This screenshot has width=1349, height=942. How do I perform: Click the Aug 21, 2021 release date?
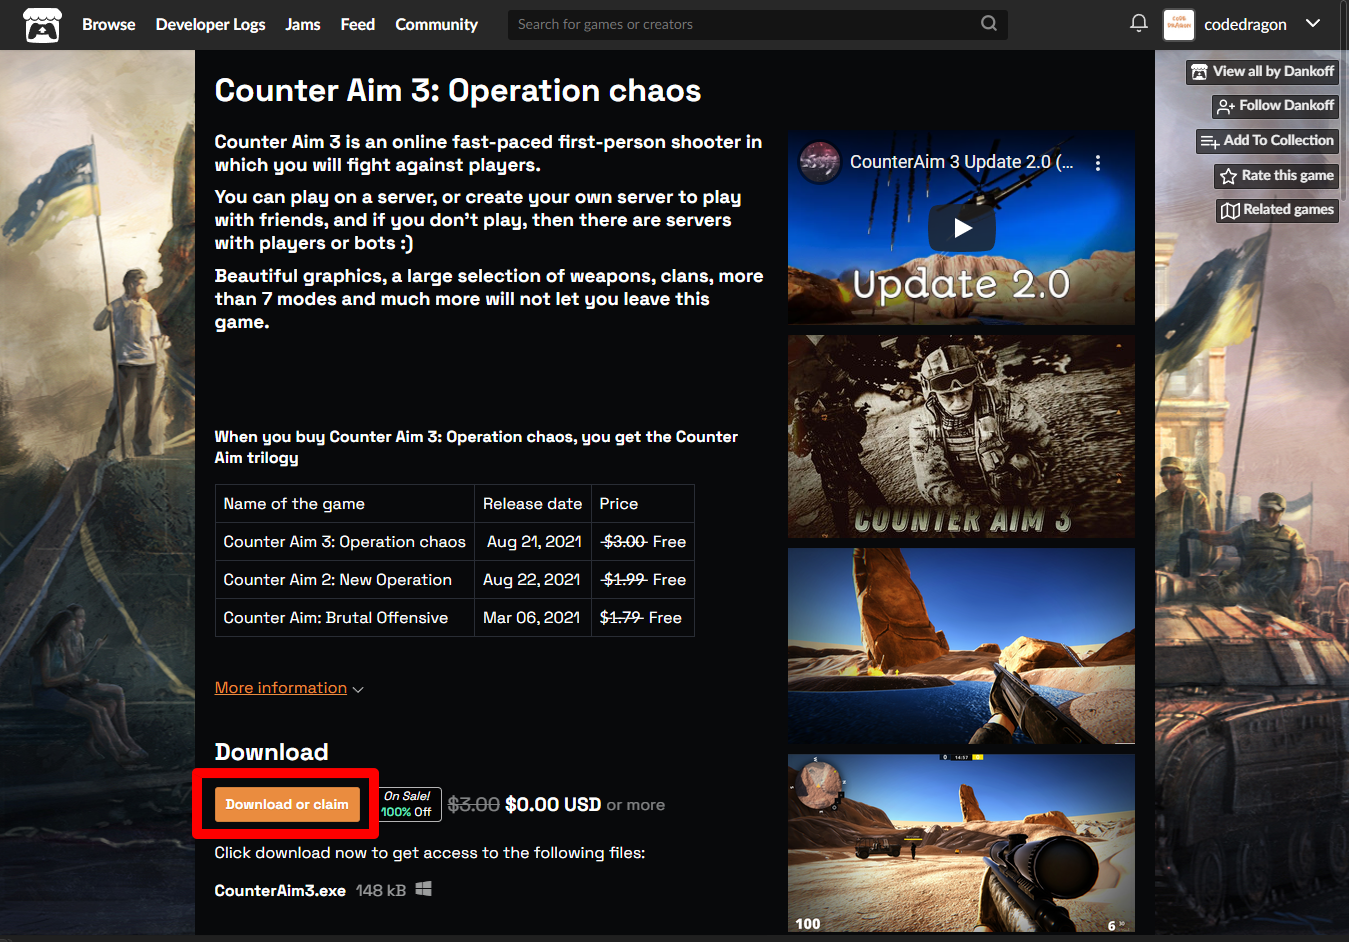tap(534, 542)
